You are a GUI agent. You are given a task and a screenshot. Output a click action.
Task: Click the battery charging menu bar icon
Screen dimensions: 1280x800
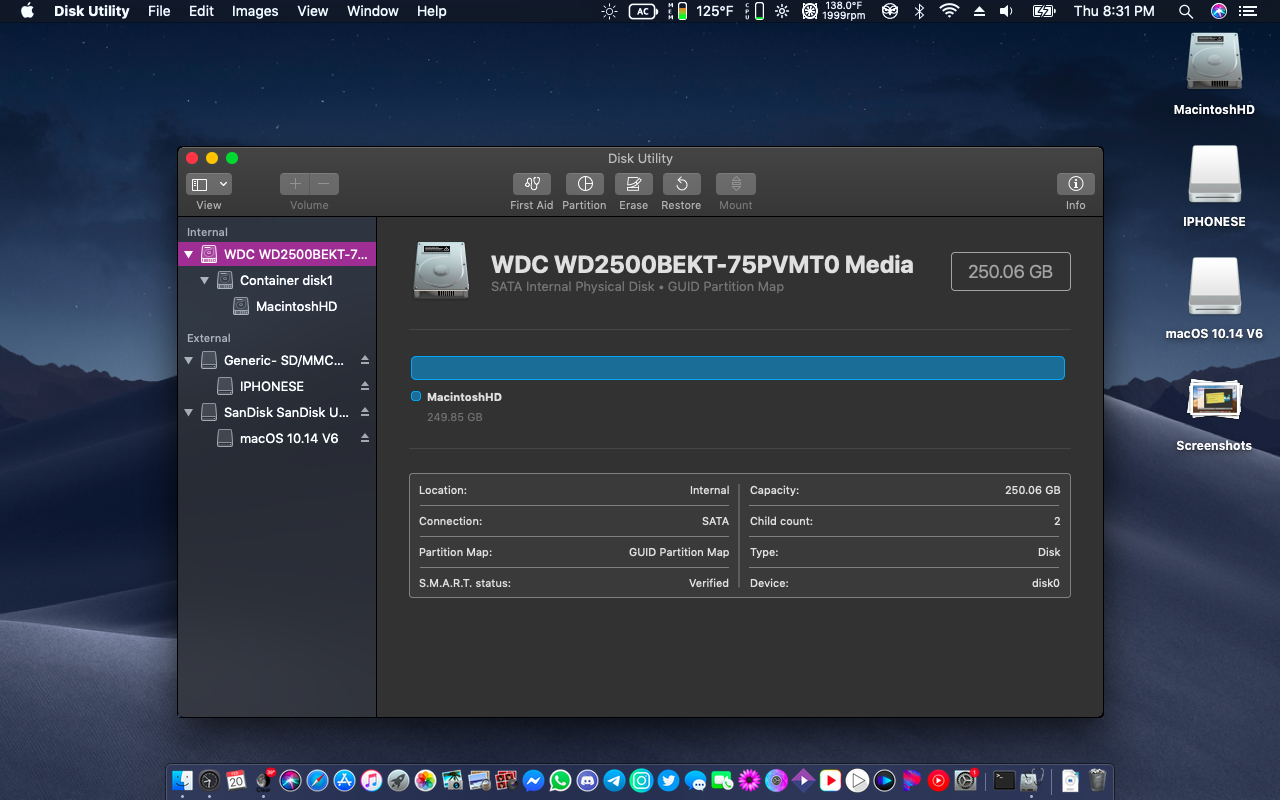pos(1043,11)
